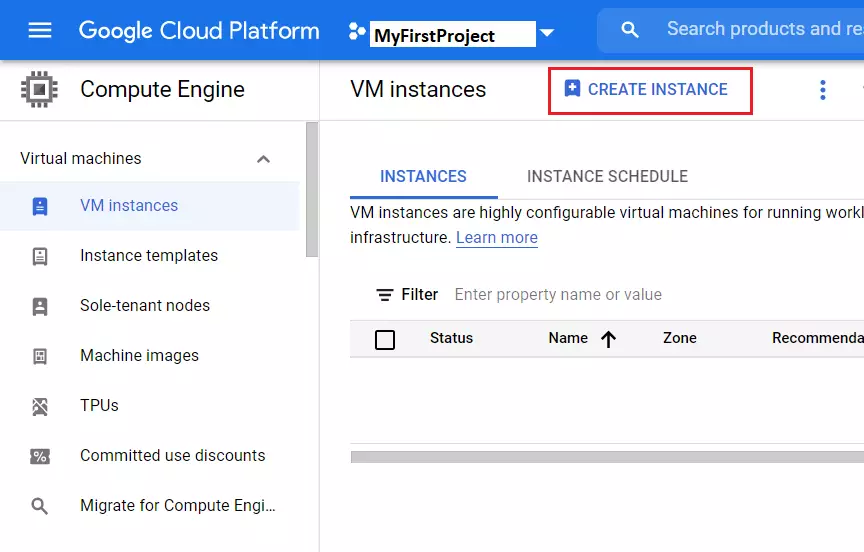Open the hamburger navigation menu
The height and width of the screenshot is (552, 864).
(40, 30)
